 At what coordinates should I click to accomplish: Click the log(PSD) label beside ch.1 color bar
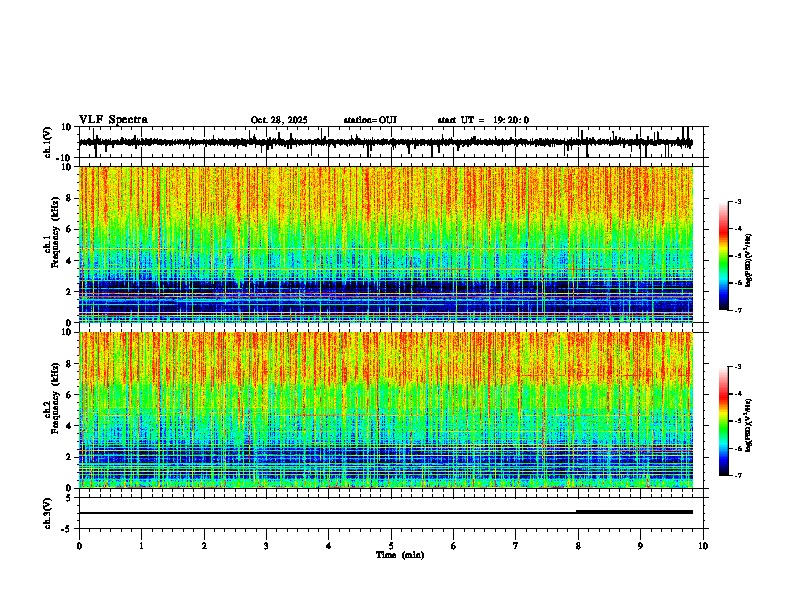coord(749,261)
